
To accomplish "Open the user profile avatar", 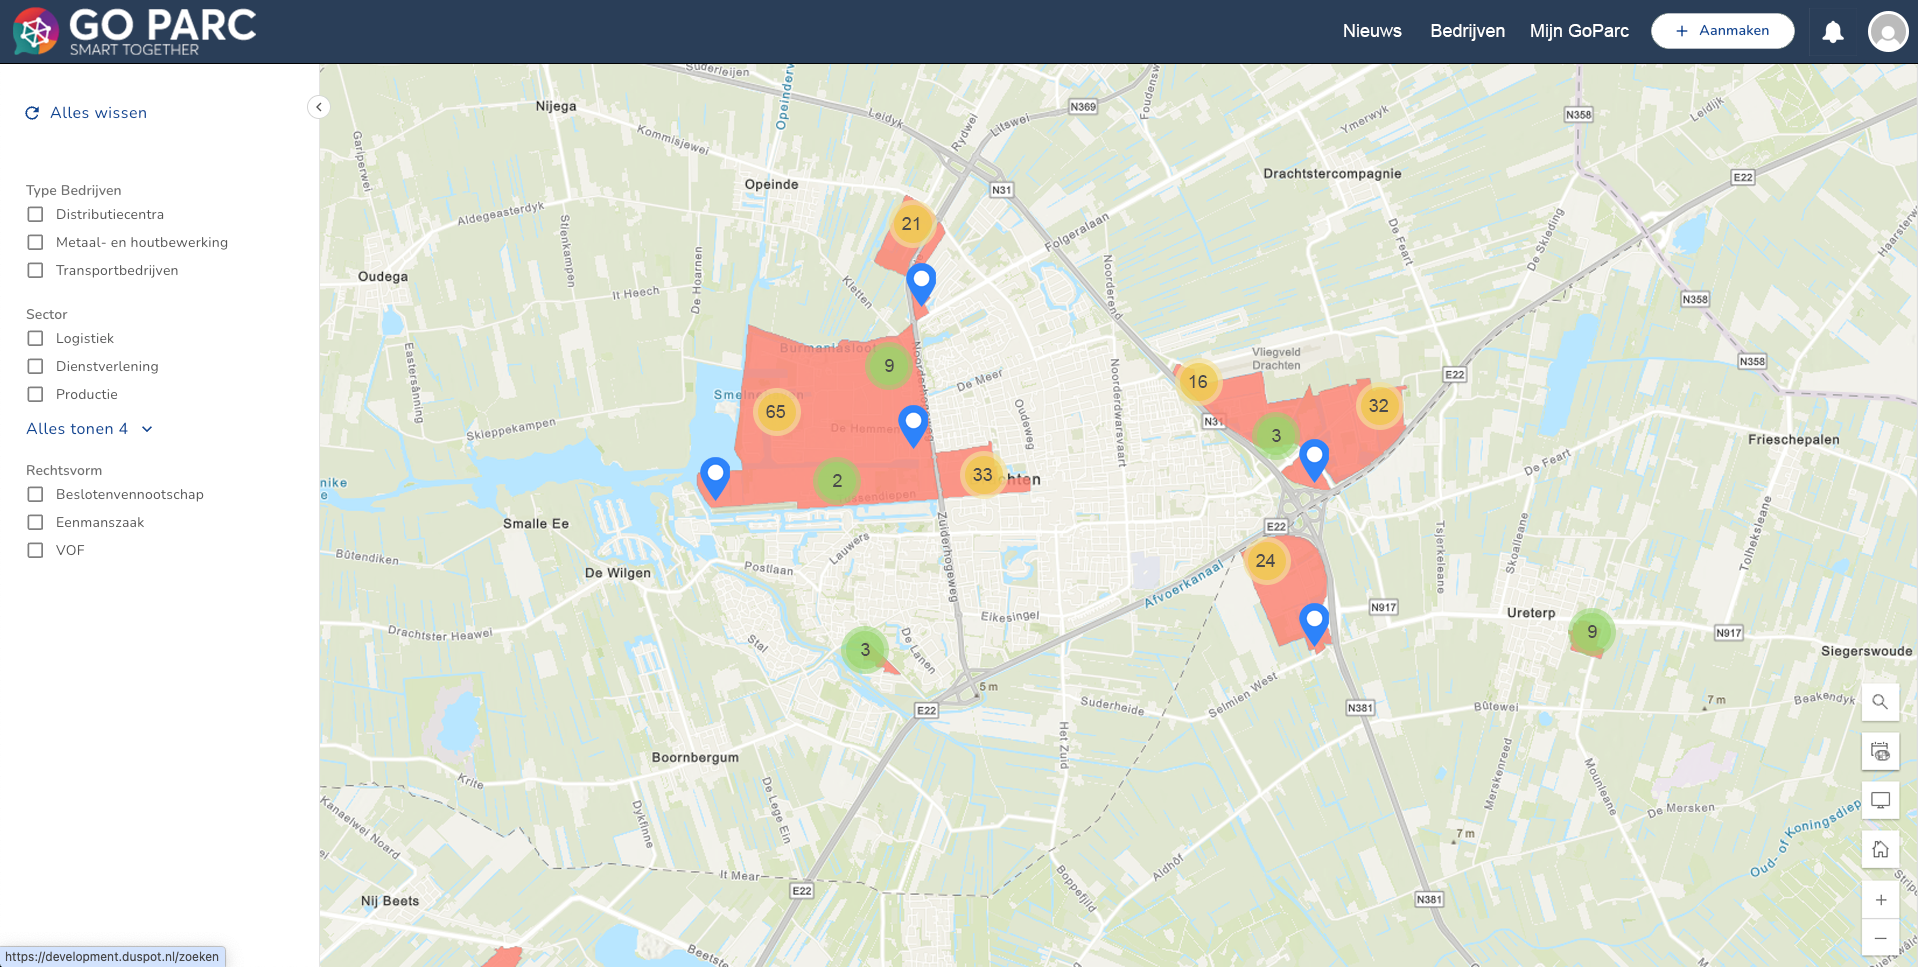I will [1887, 32].
